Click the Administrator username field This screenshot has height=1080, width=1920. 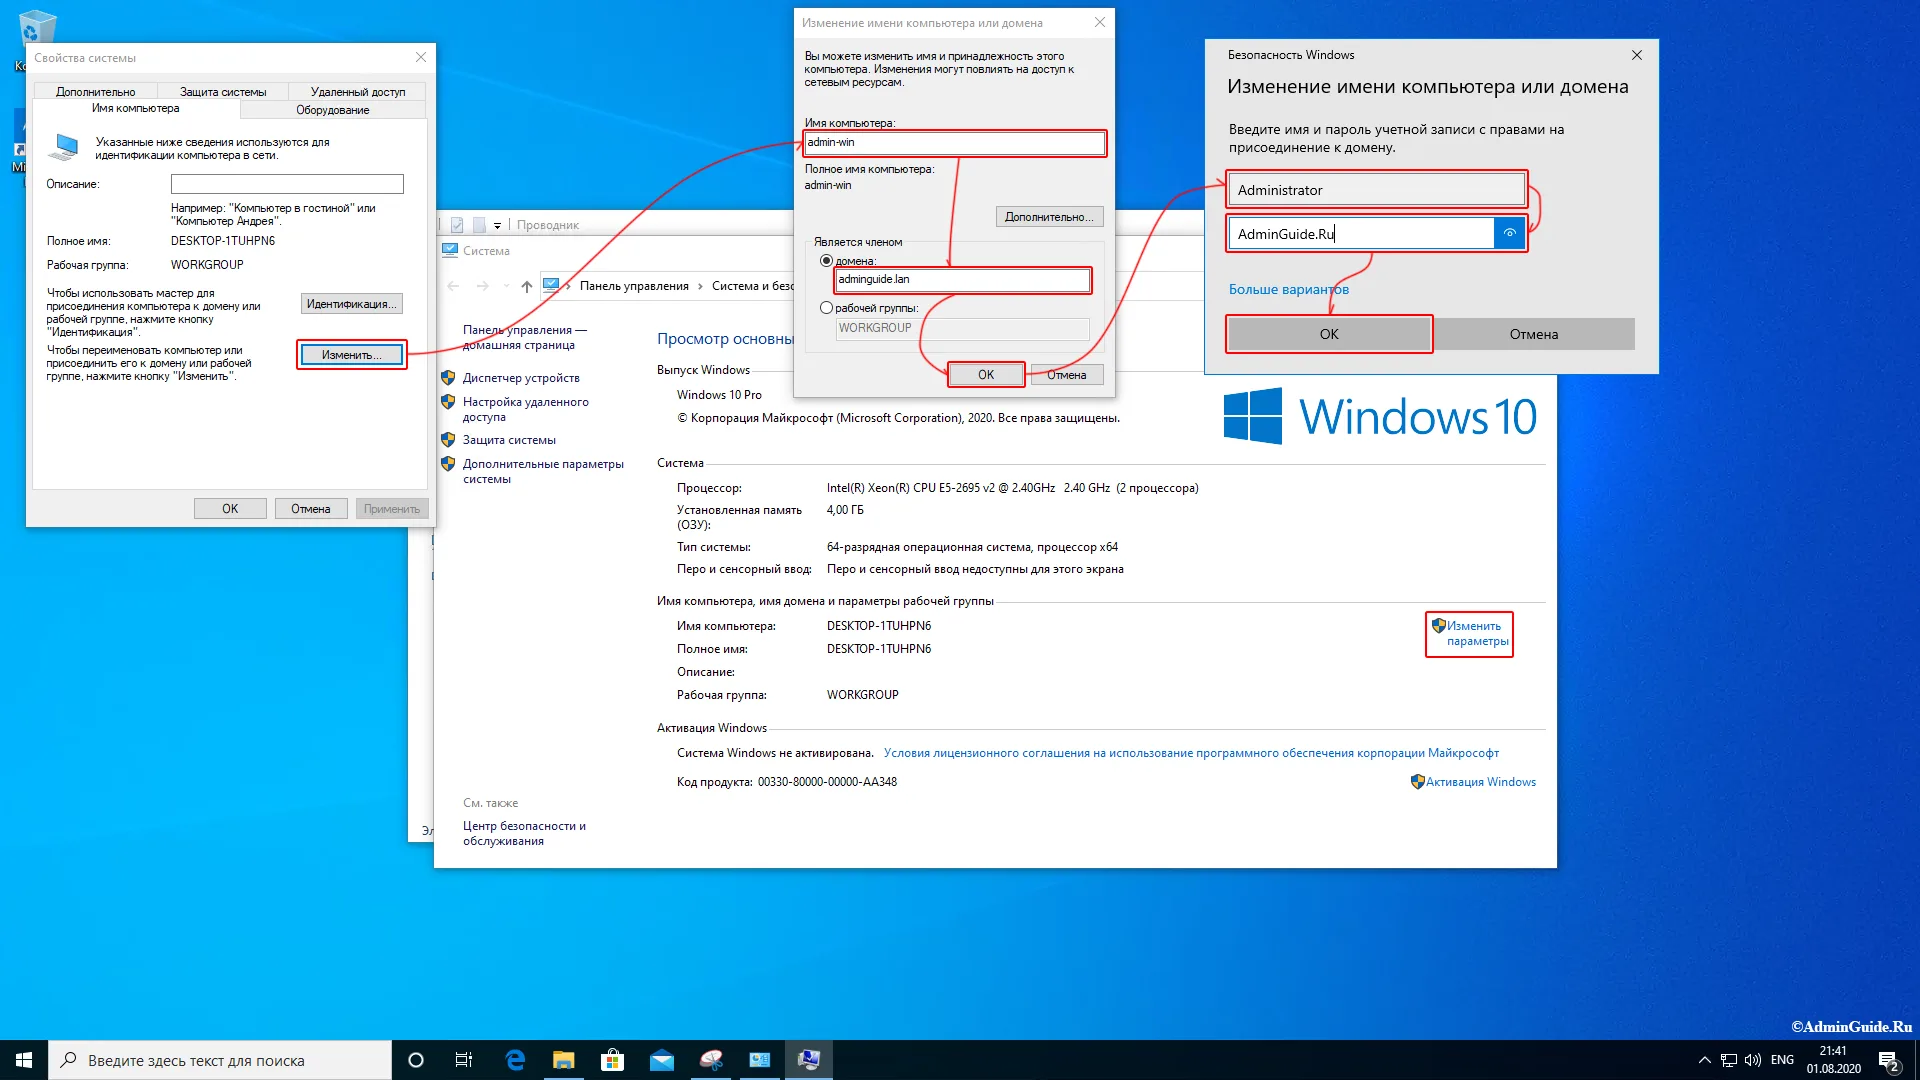(x=1376, y=190)
